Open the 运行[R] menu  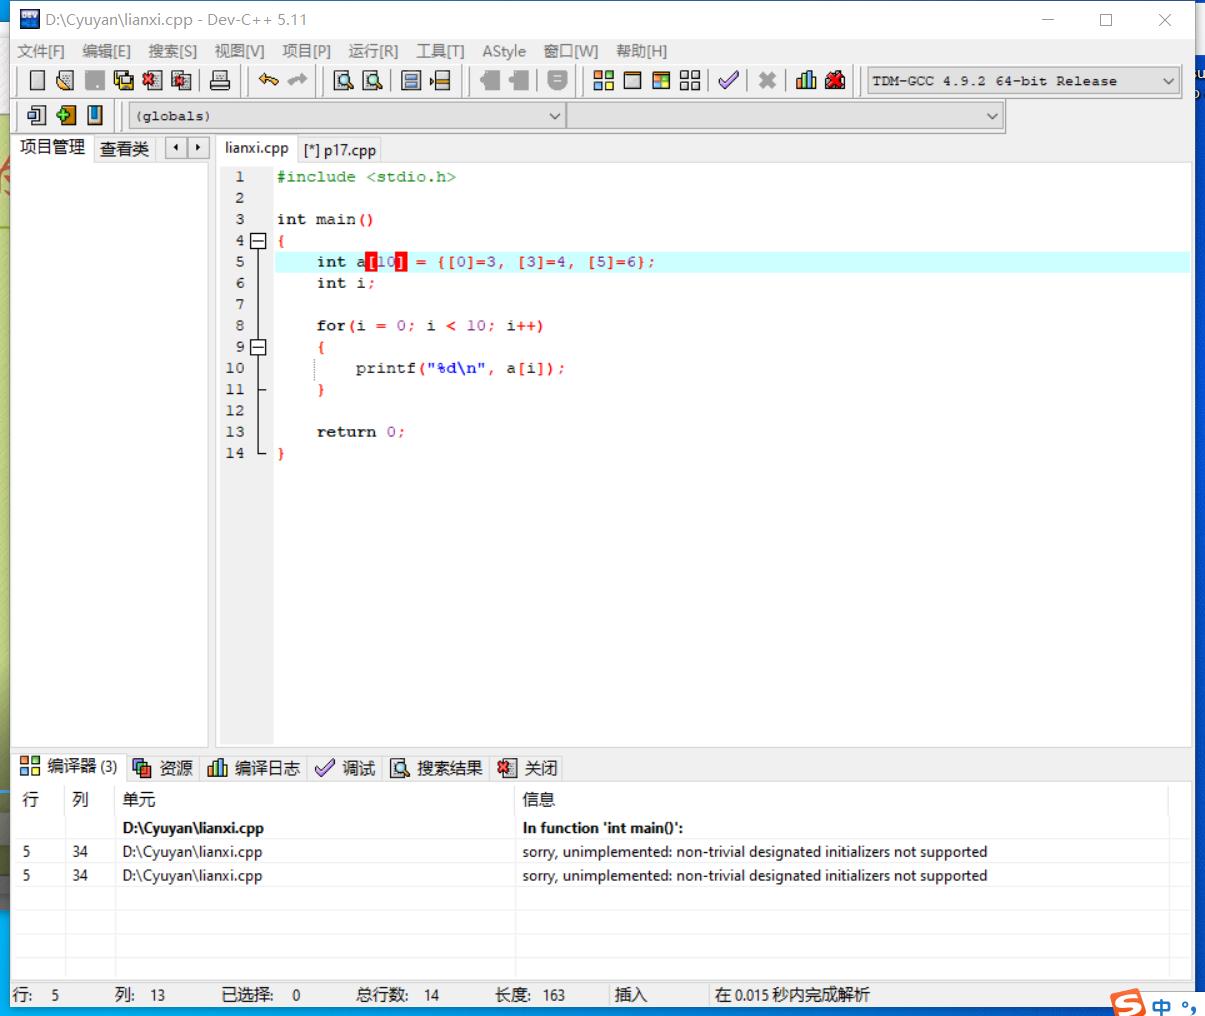pos(372,51)
